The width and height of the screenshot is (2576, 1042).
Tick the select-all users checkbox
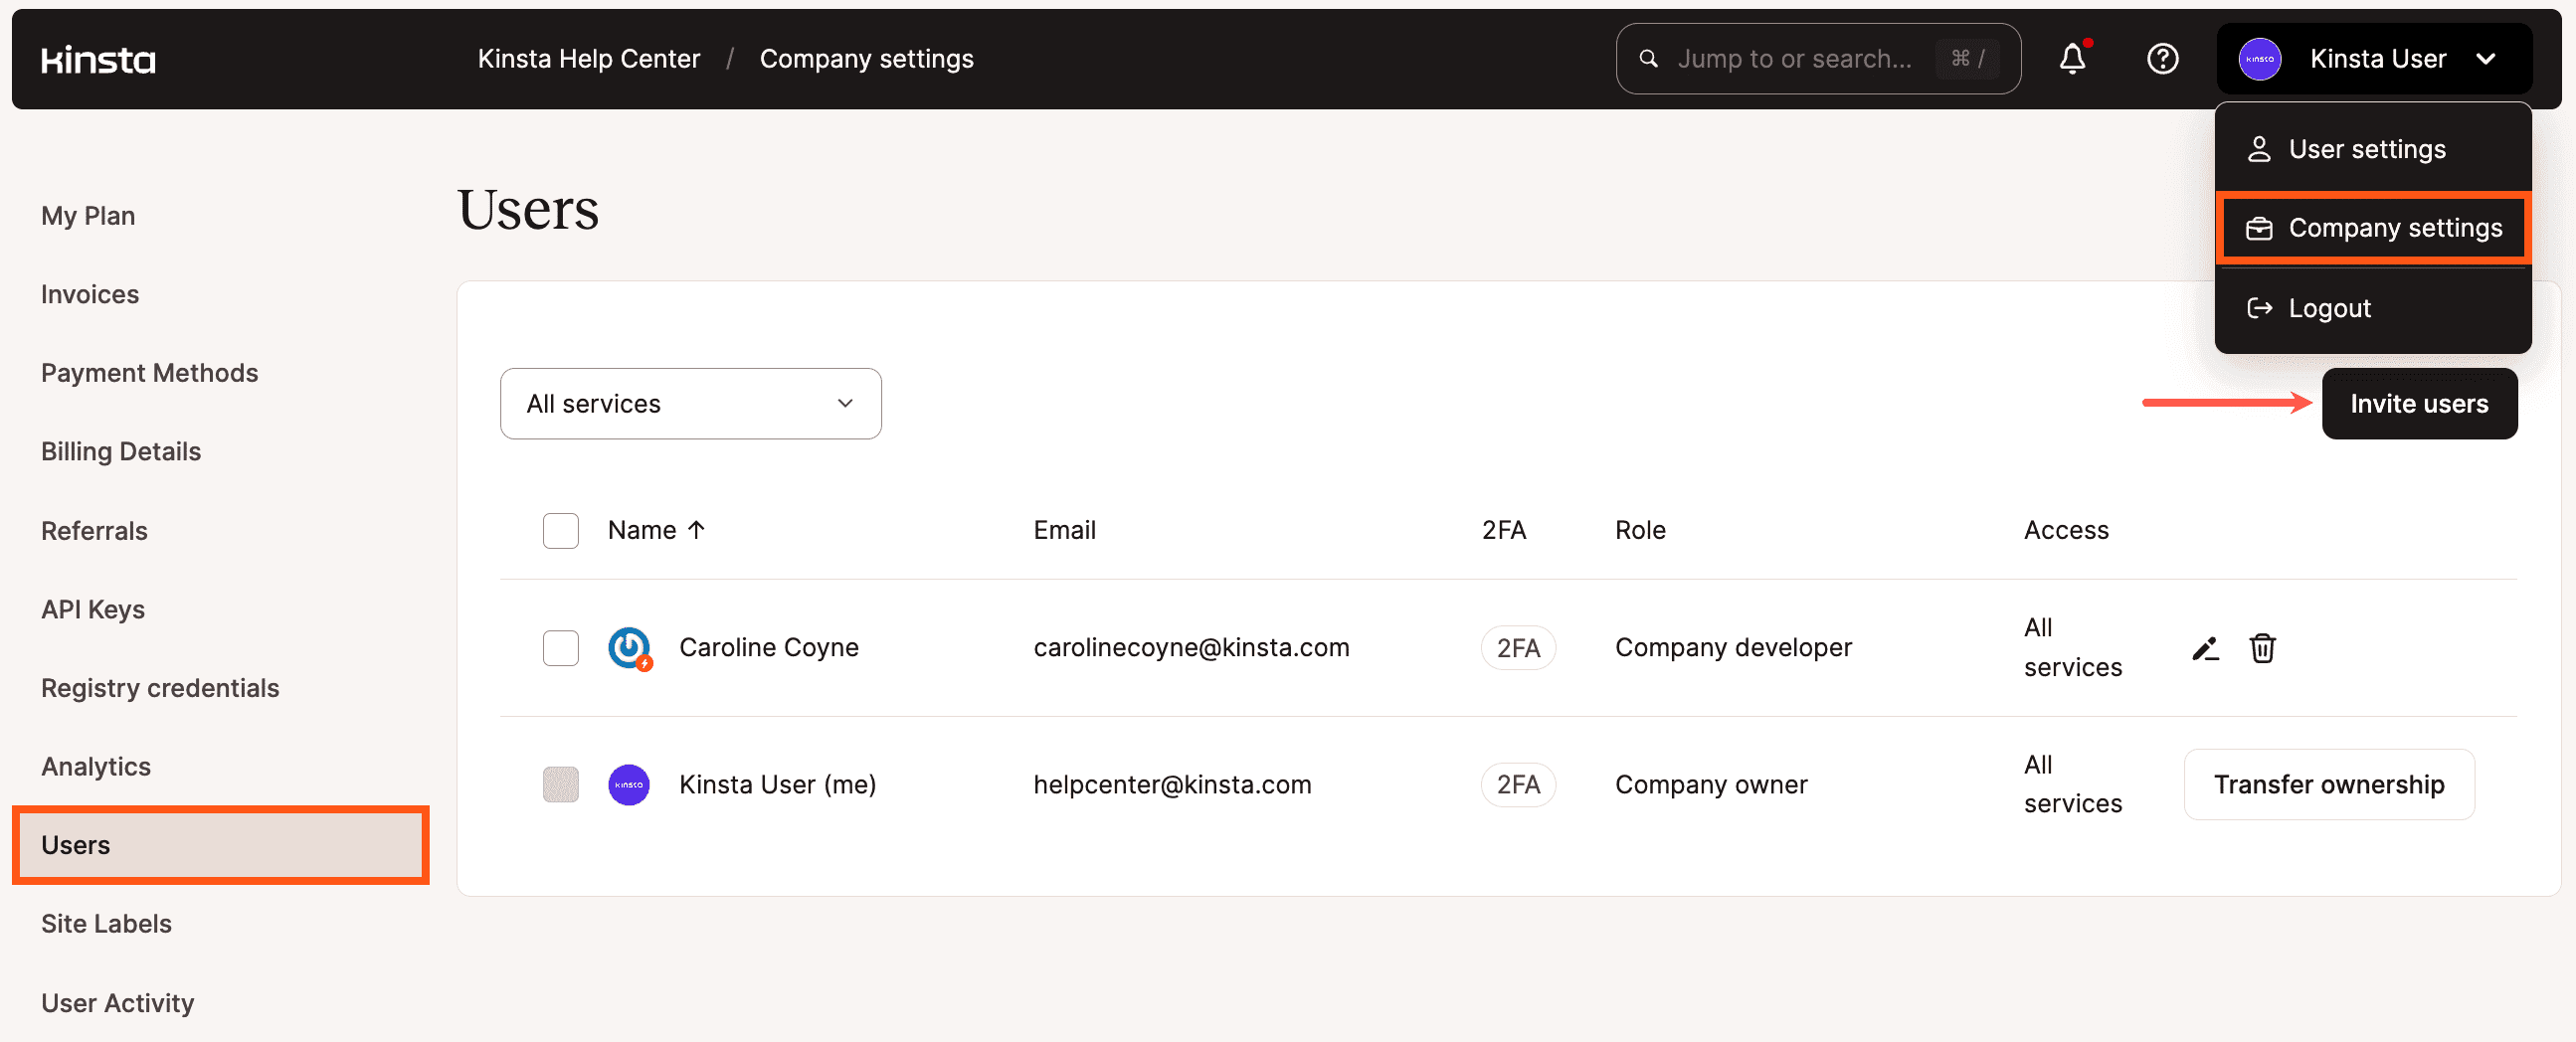(560, 531)
